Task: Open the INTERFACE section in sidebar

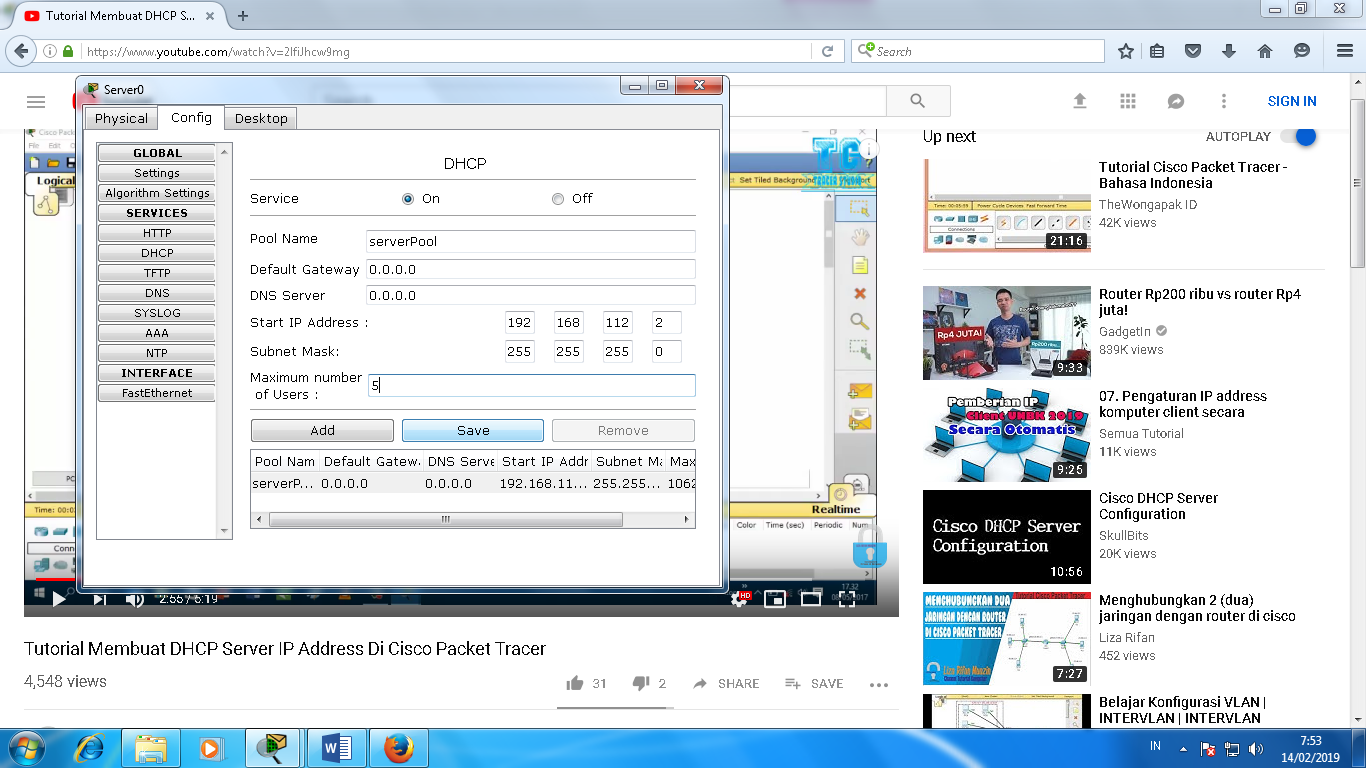Action: [x=155, y=372]
